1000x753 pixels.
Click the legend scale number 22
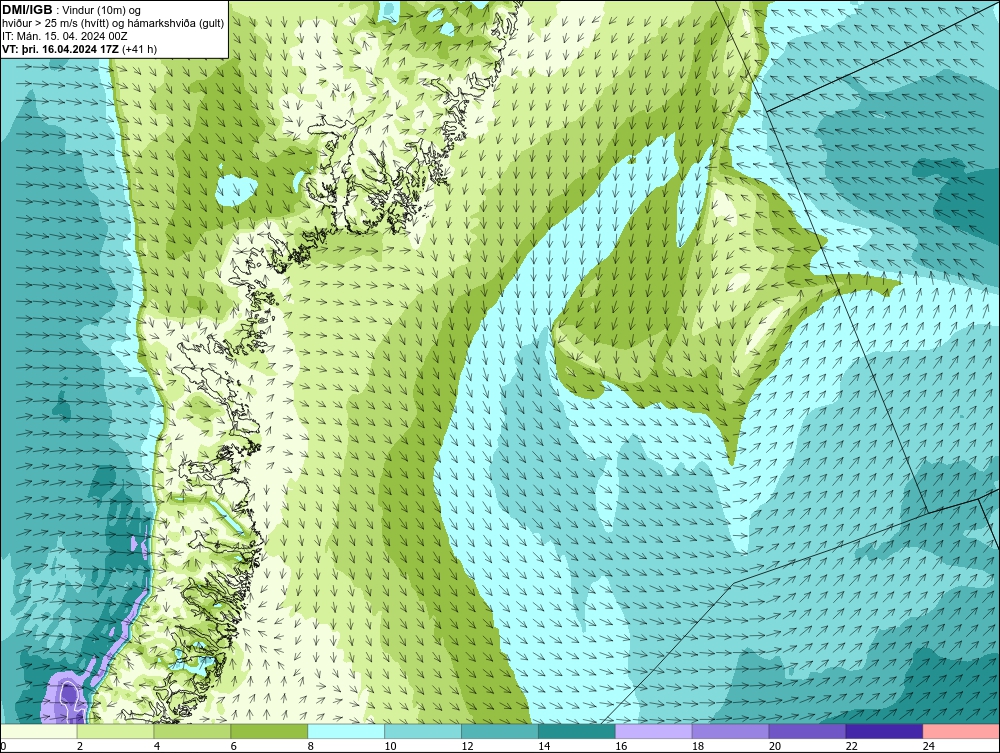tap(852, 746)
